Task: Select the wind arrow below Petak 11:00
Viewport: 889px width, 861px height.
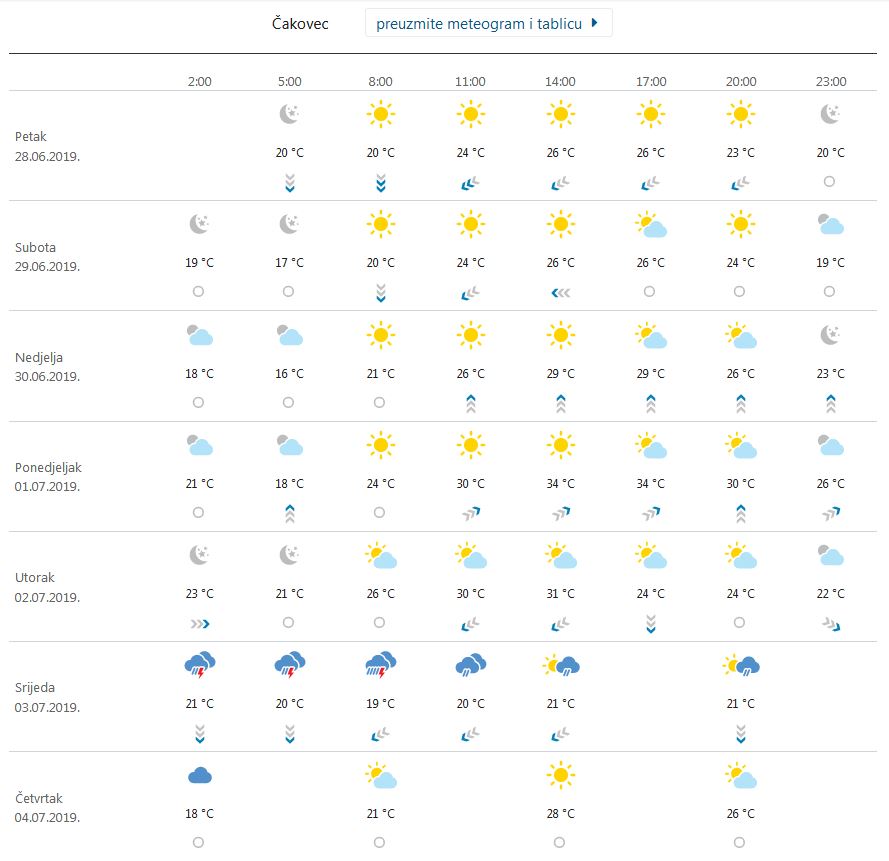Action: click(470, 183)
